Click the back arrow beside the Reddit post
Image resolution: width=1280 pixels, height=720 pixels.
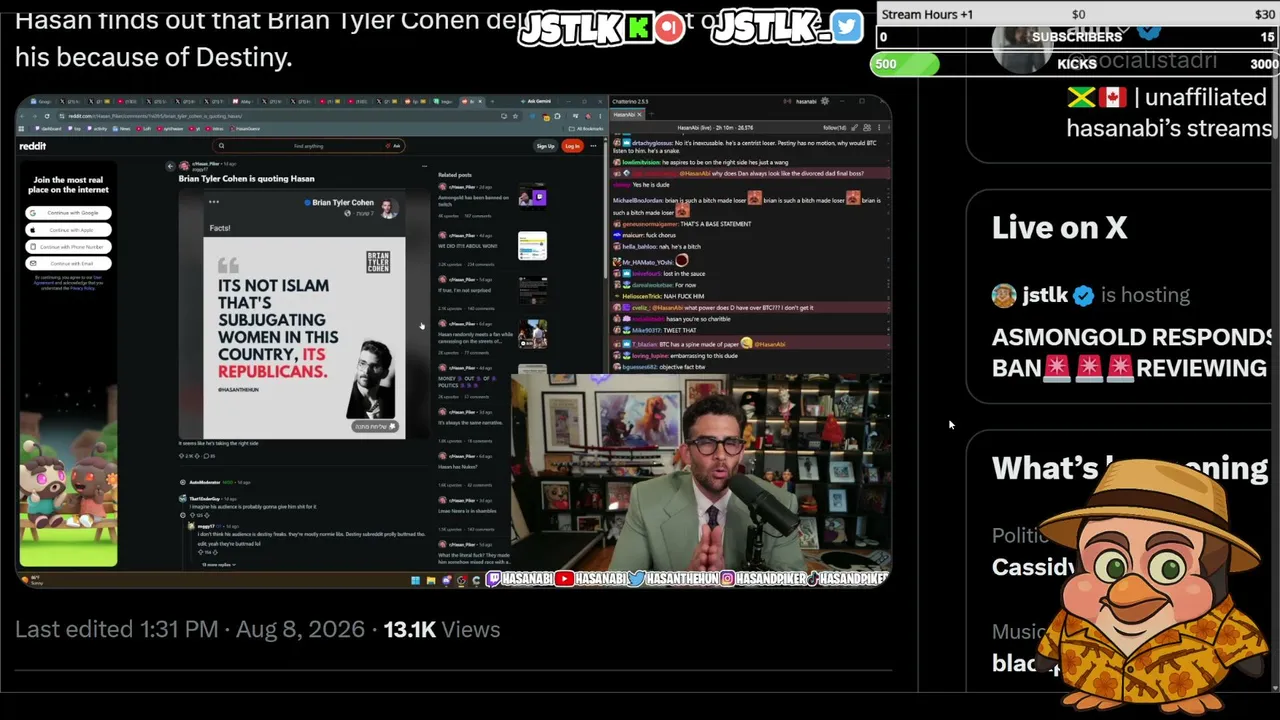pyautogui.click(x=170, y=166)
